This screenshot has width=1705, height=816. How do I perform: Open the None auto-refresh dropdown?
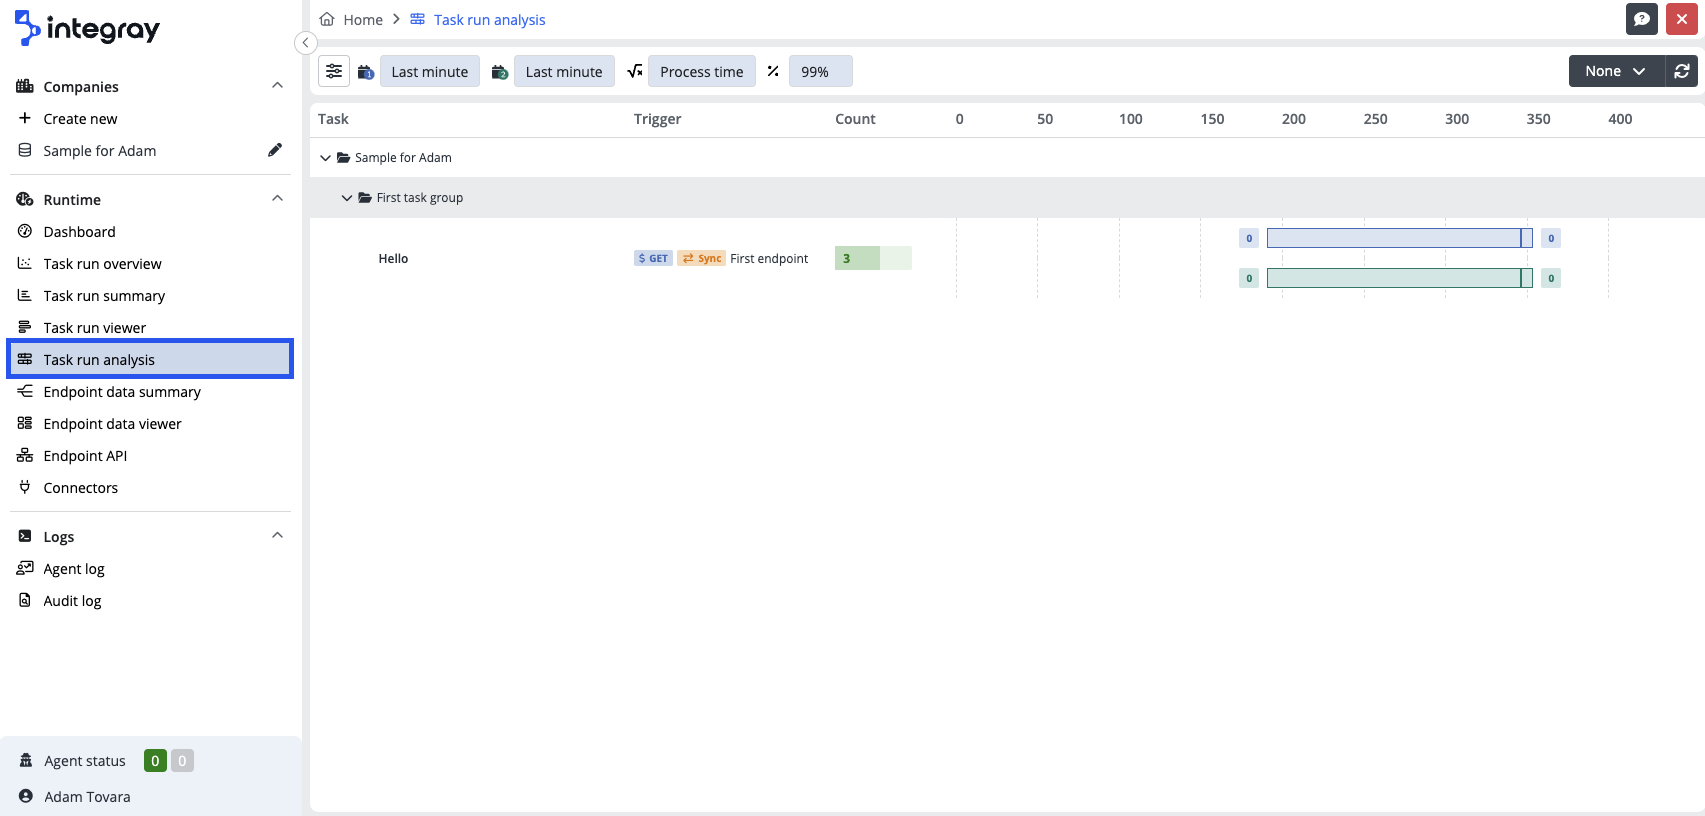coord(1615,71)
